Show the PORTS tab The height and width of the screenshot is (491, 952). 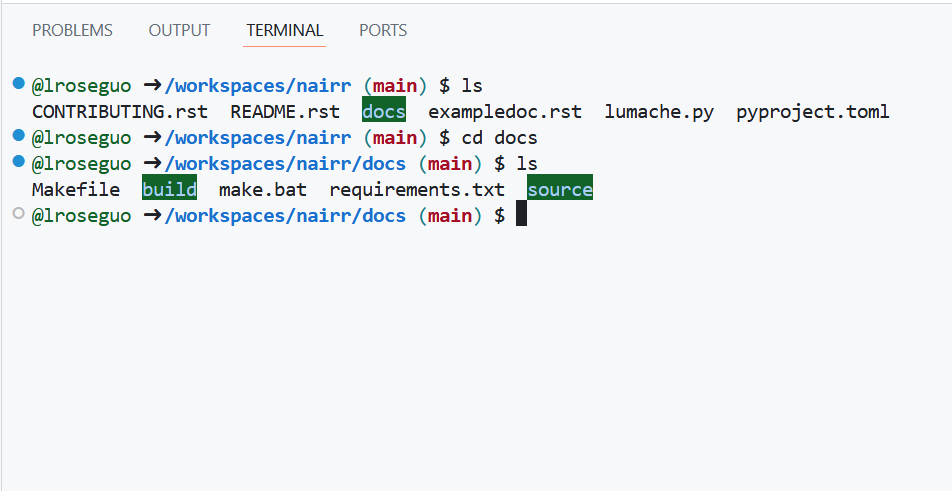(383, 30)
